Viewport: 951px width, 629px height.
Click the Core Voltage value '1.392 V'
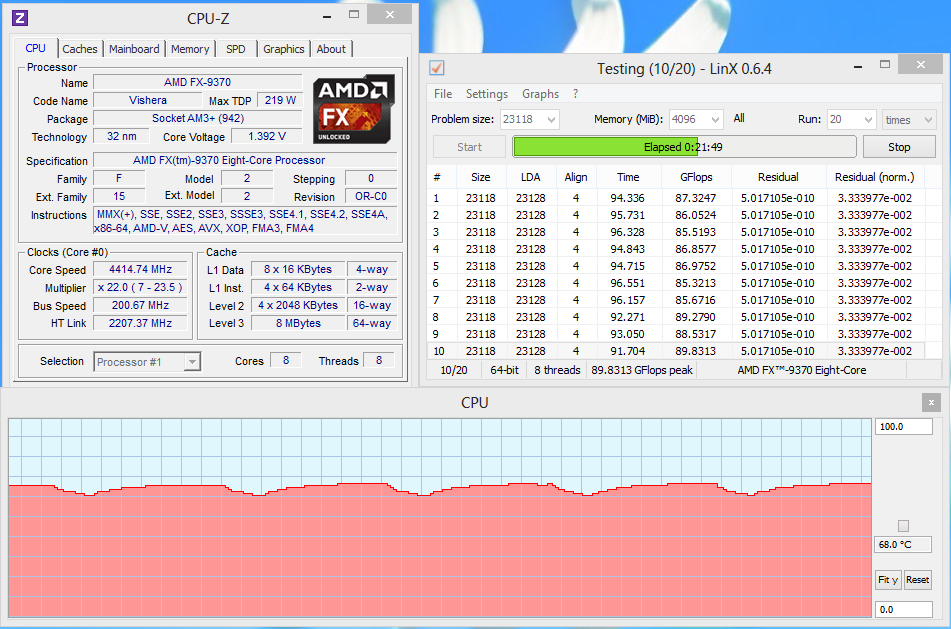[267, 136]
